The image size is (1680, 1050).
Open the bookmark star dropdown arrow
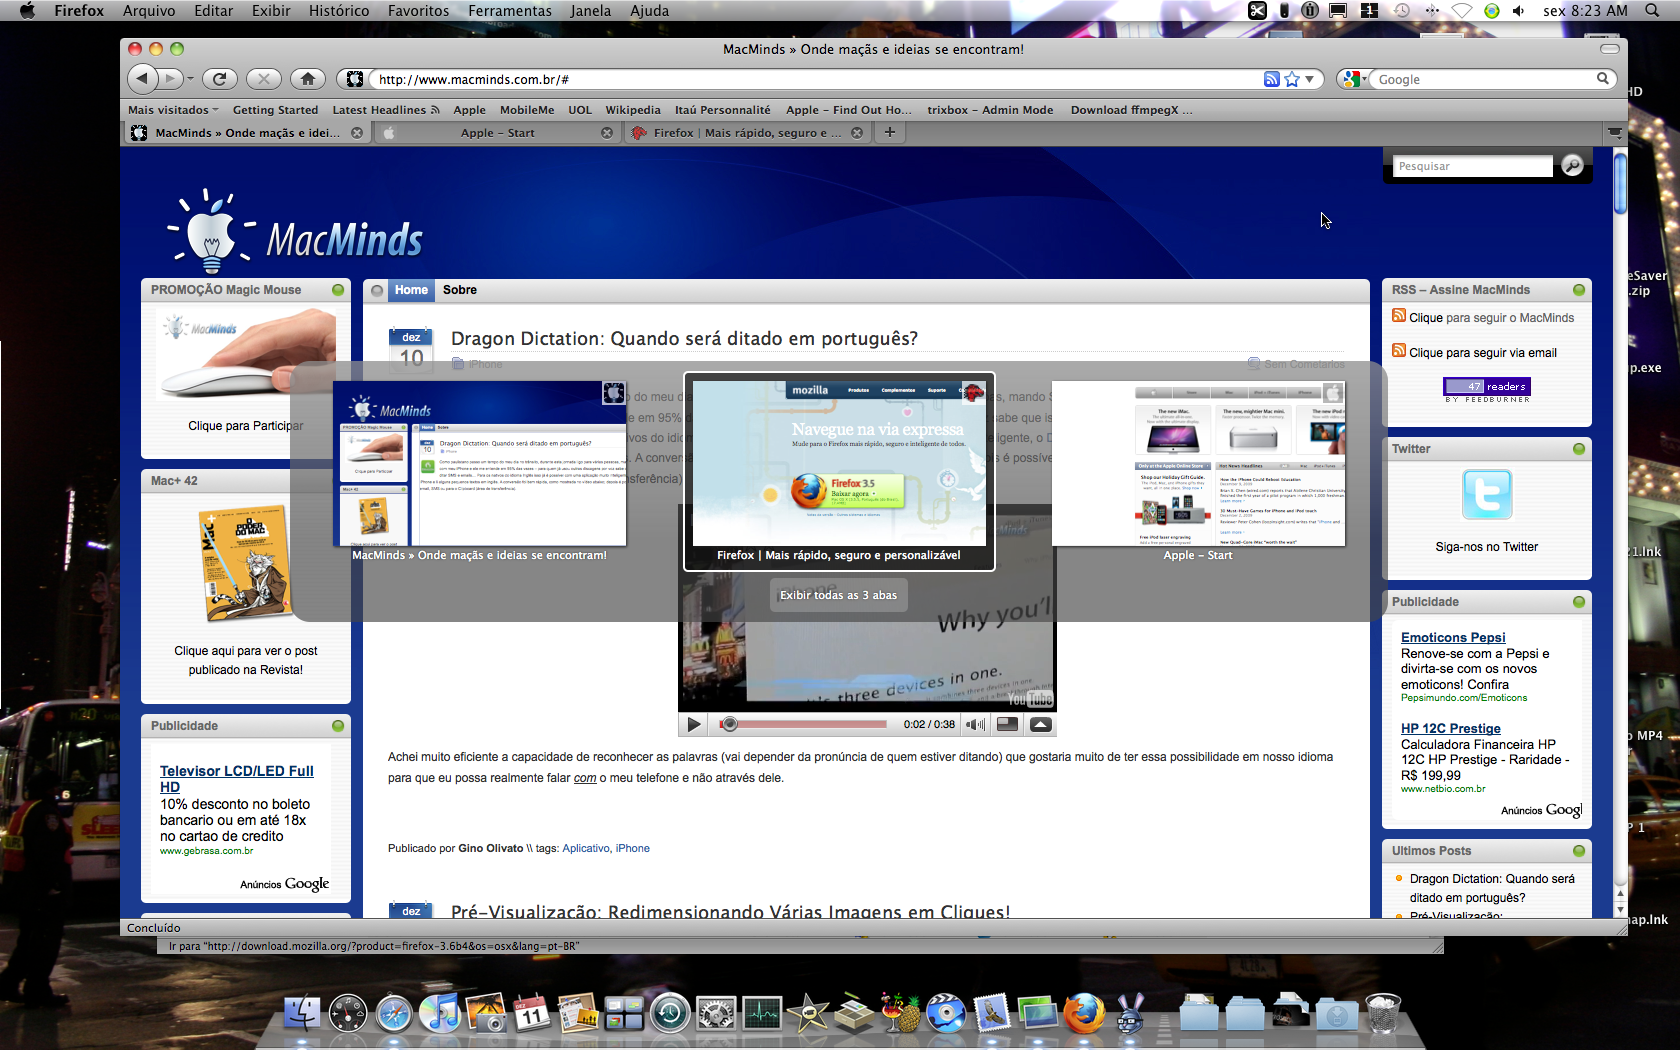pyautogui.click(x=1310, y=79)
